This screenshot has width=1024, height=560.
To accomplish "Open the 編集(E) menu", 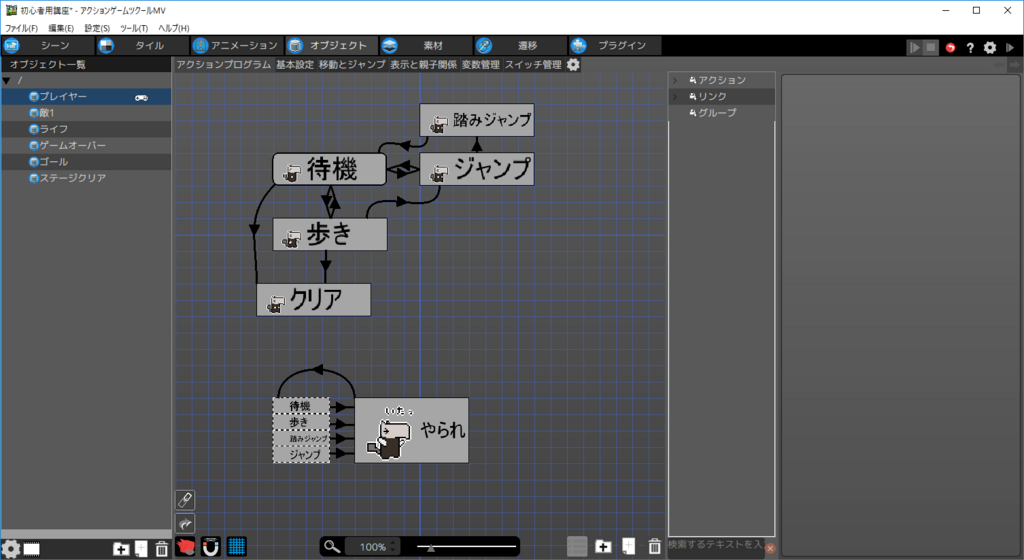I will (x=61, y=28).
